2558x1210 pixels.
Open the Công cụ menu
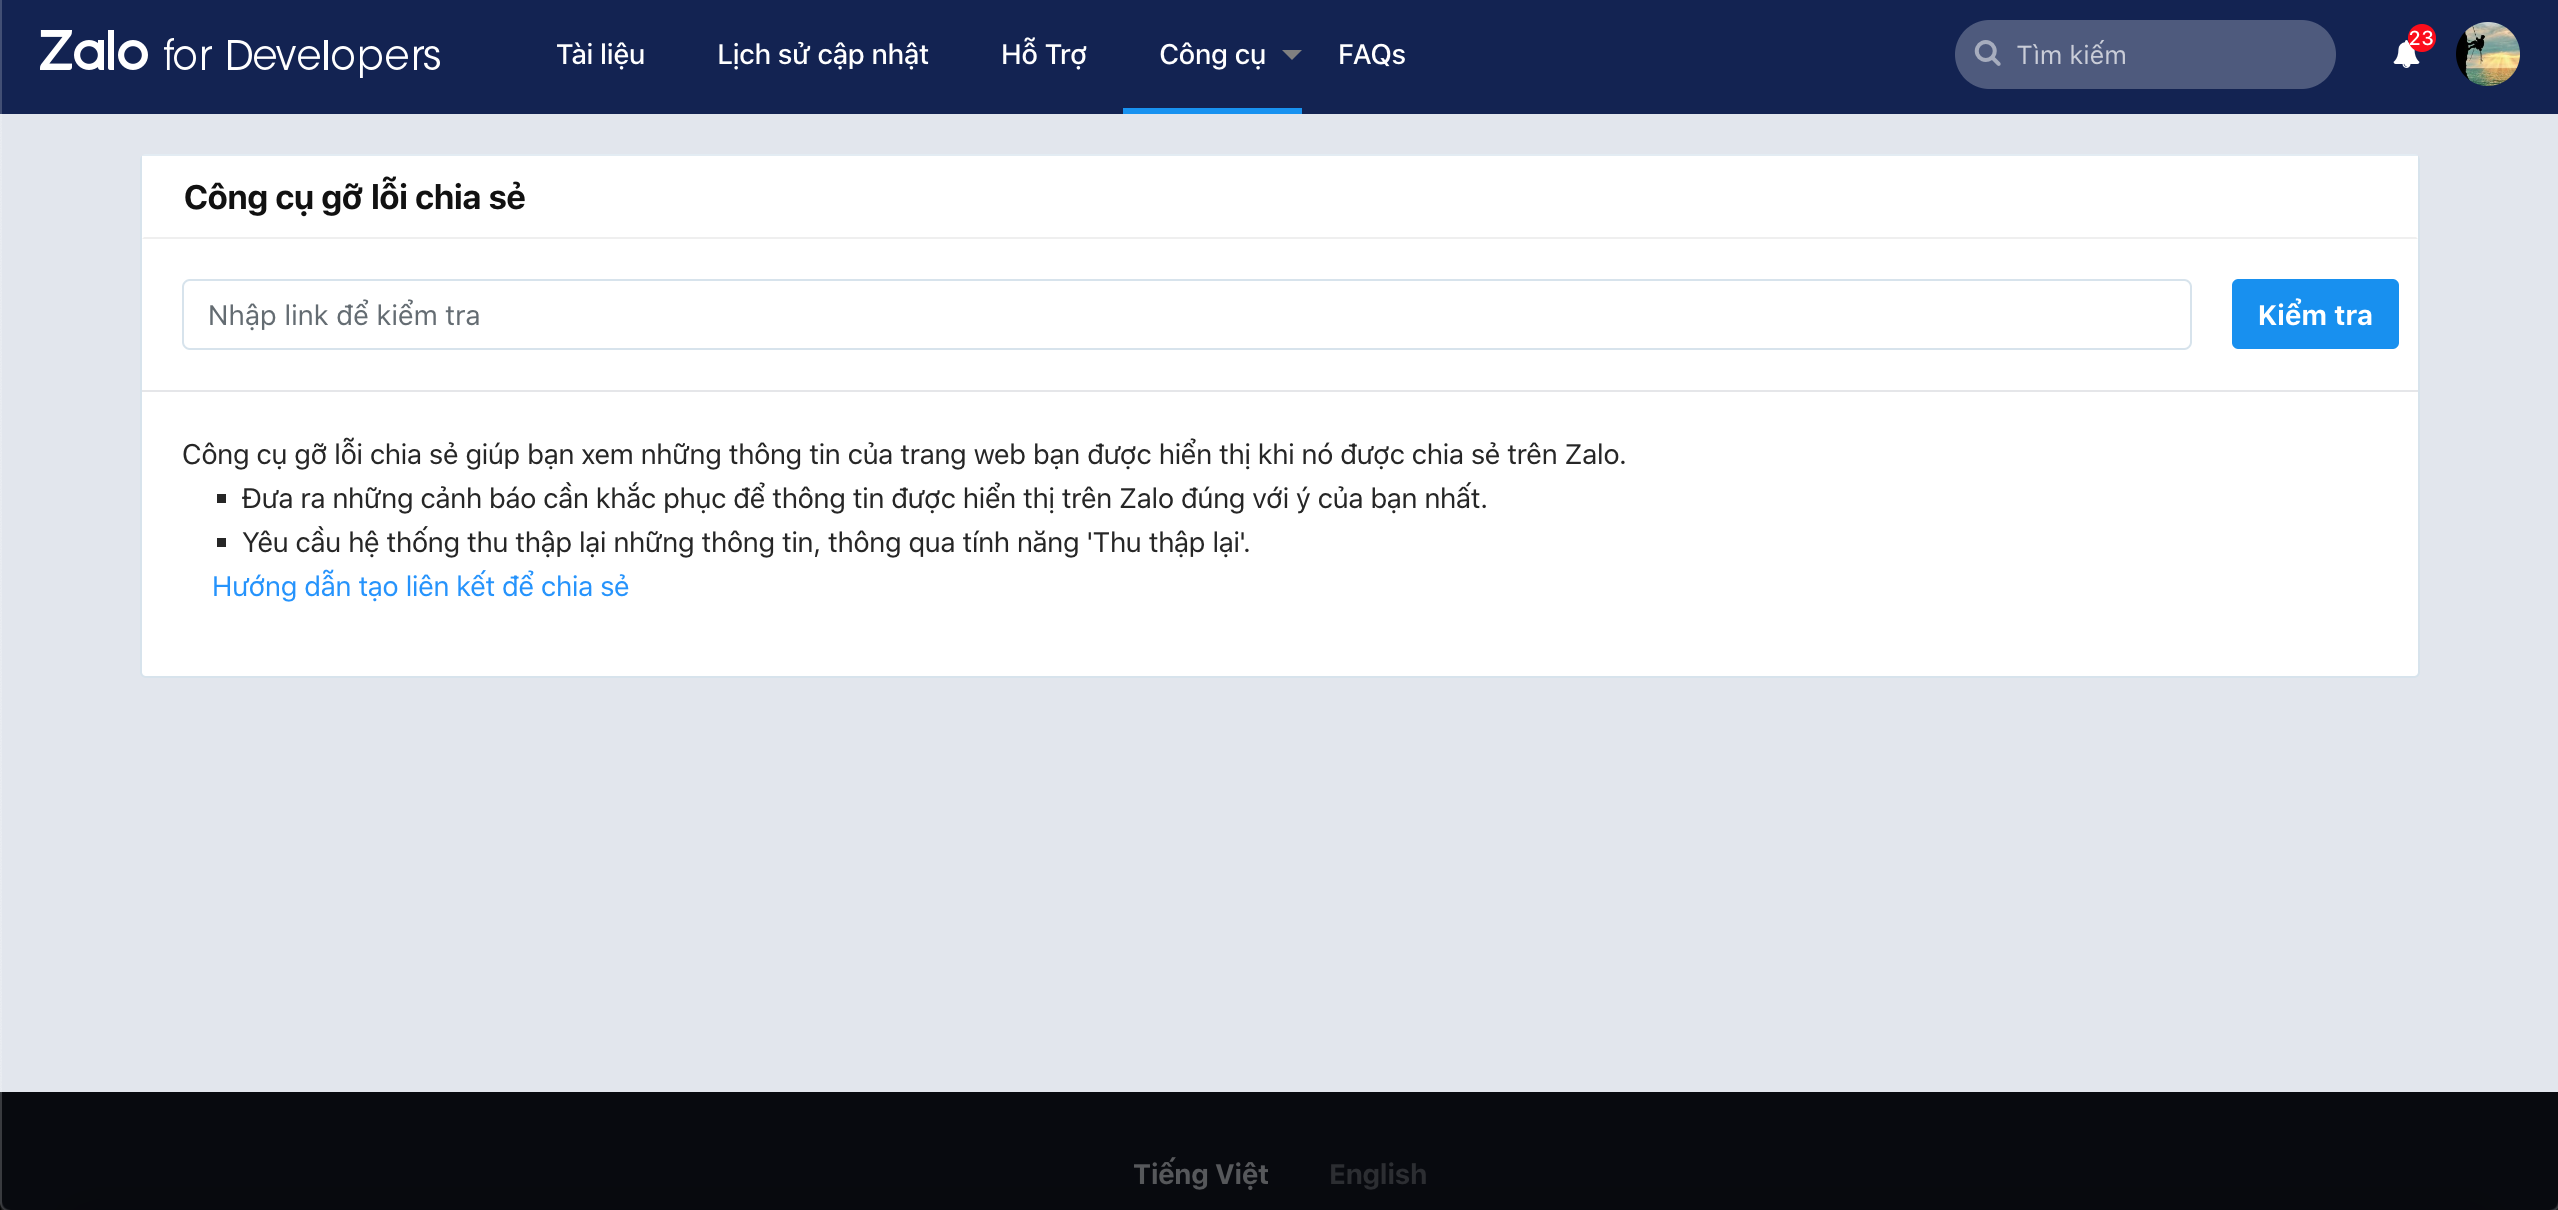1211,55
